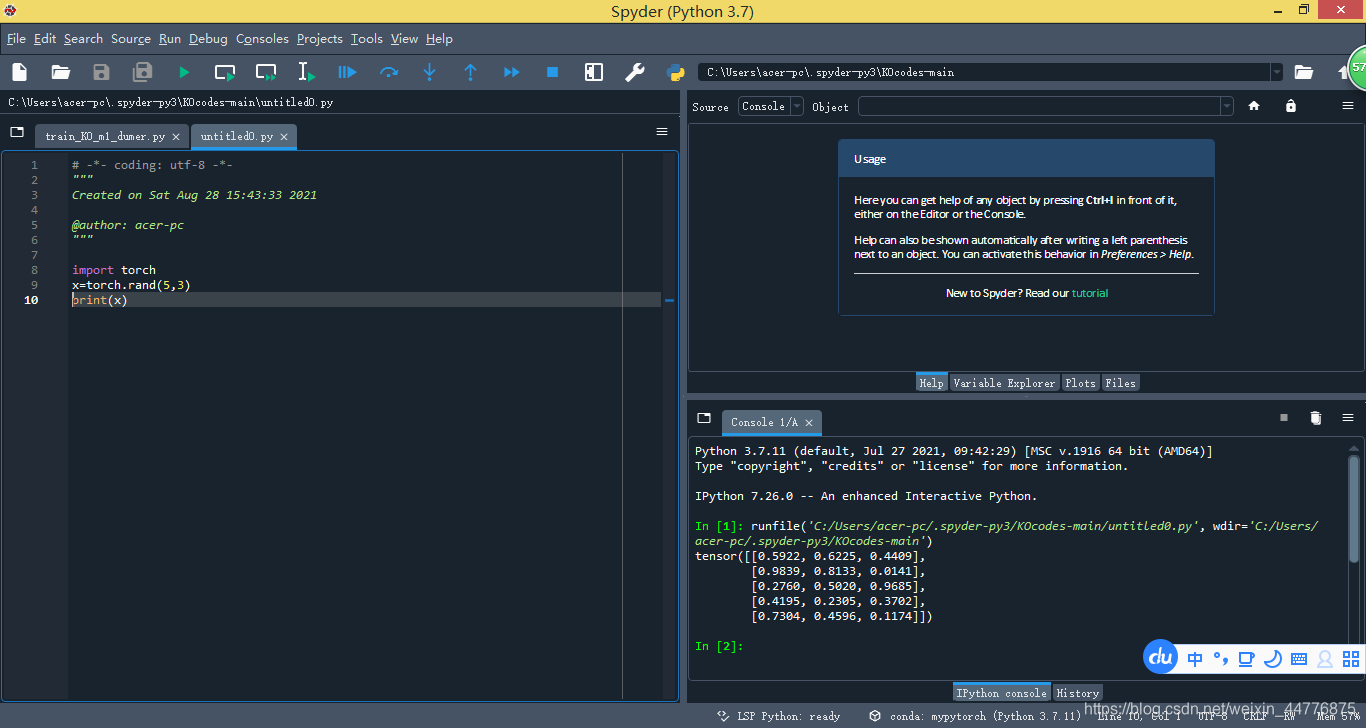Start debugging the file

click(347, 72)
